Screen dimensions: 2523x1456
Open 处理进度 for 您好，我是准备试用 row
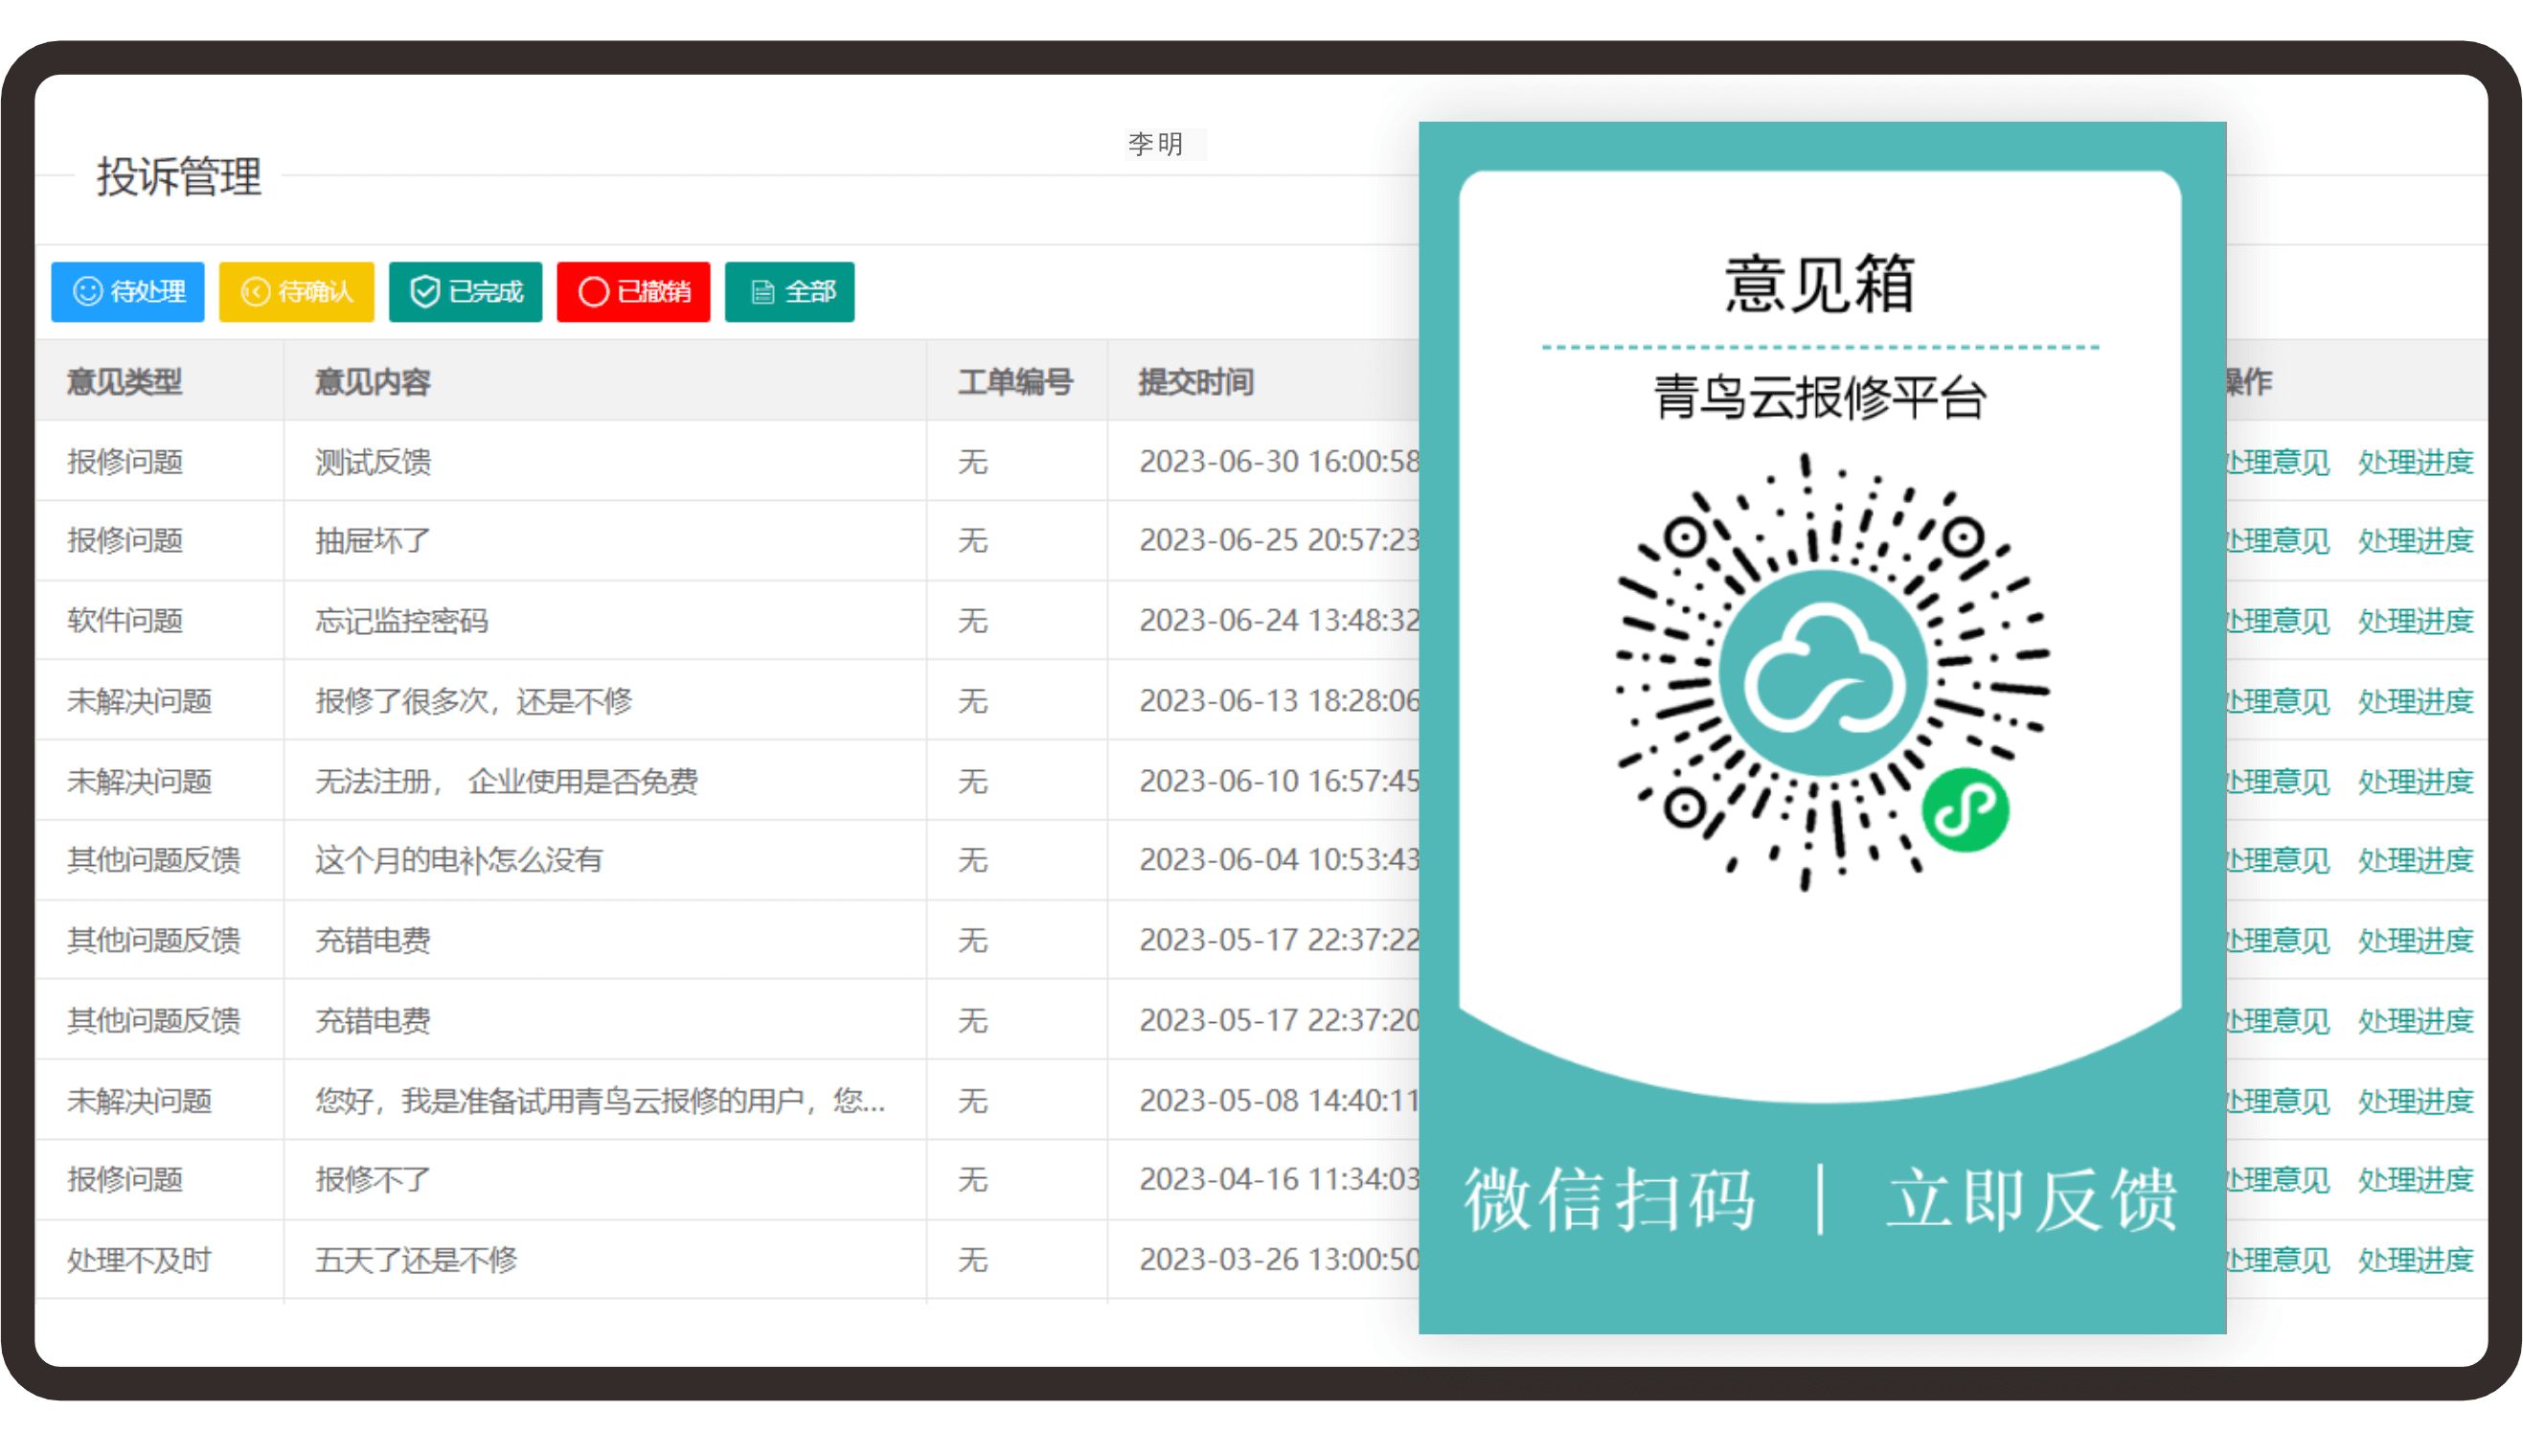coord(2415,1101)
